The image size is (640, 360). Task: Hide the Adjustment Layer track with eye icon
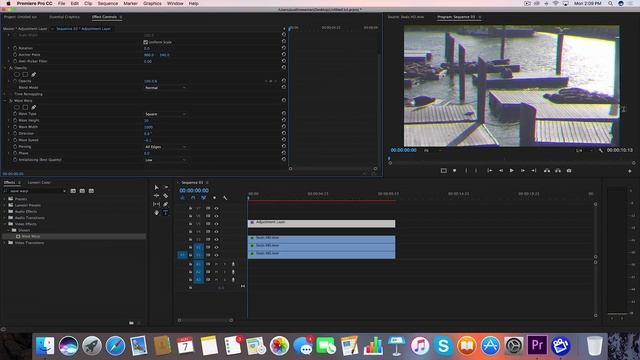pos(216,224)
